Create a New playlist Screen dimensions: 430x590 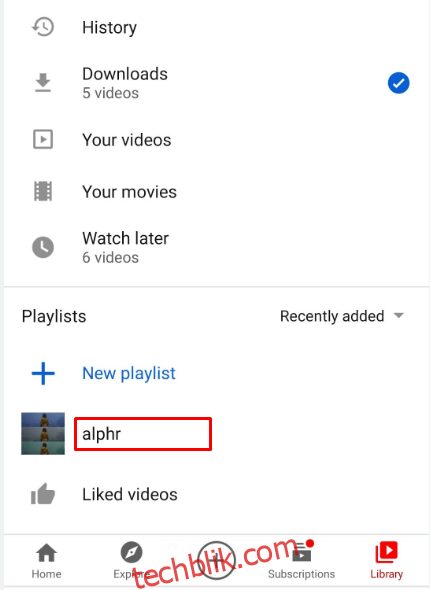(129, 373)
